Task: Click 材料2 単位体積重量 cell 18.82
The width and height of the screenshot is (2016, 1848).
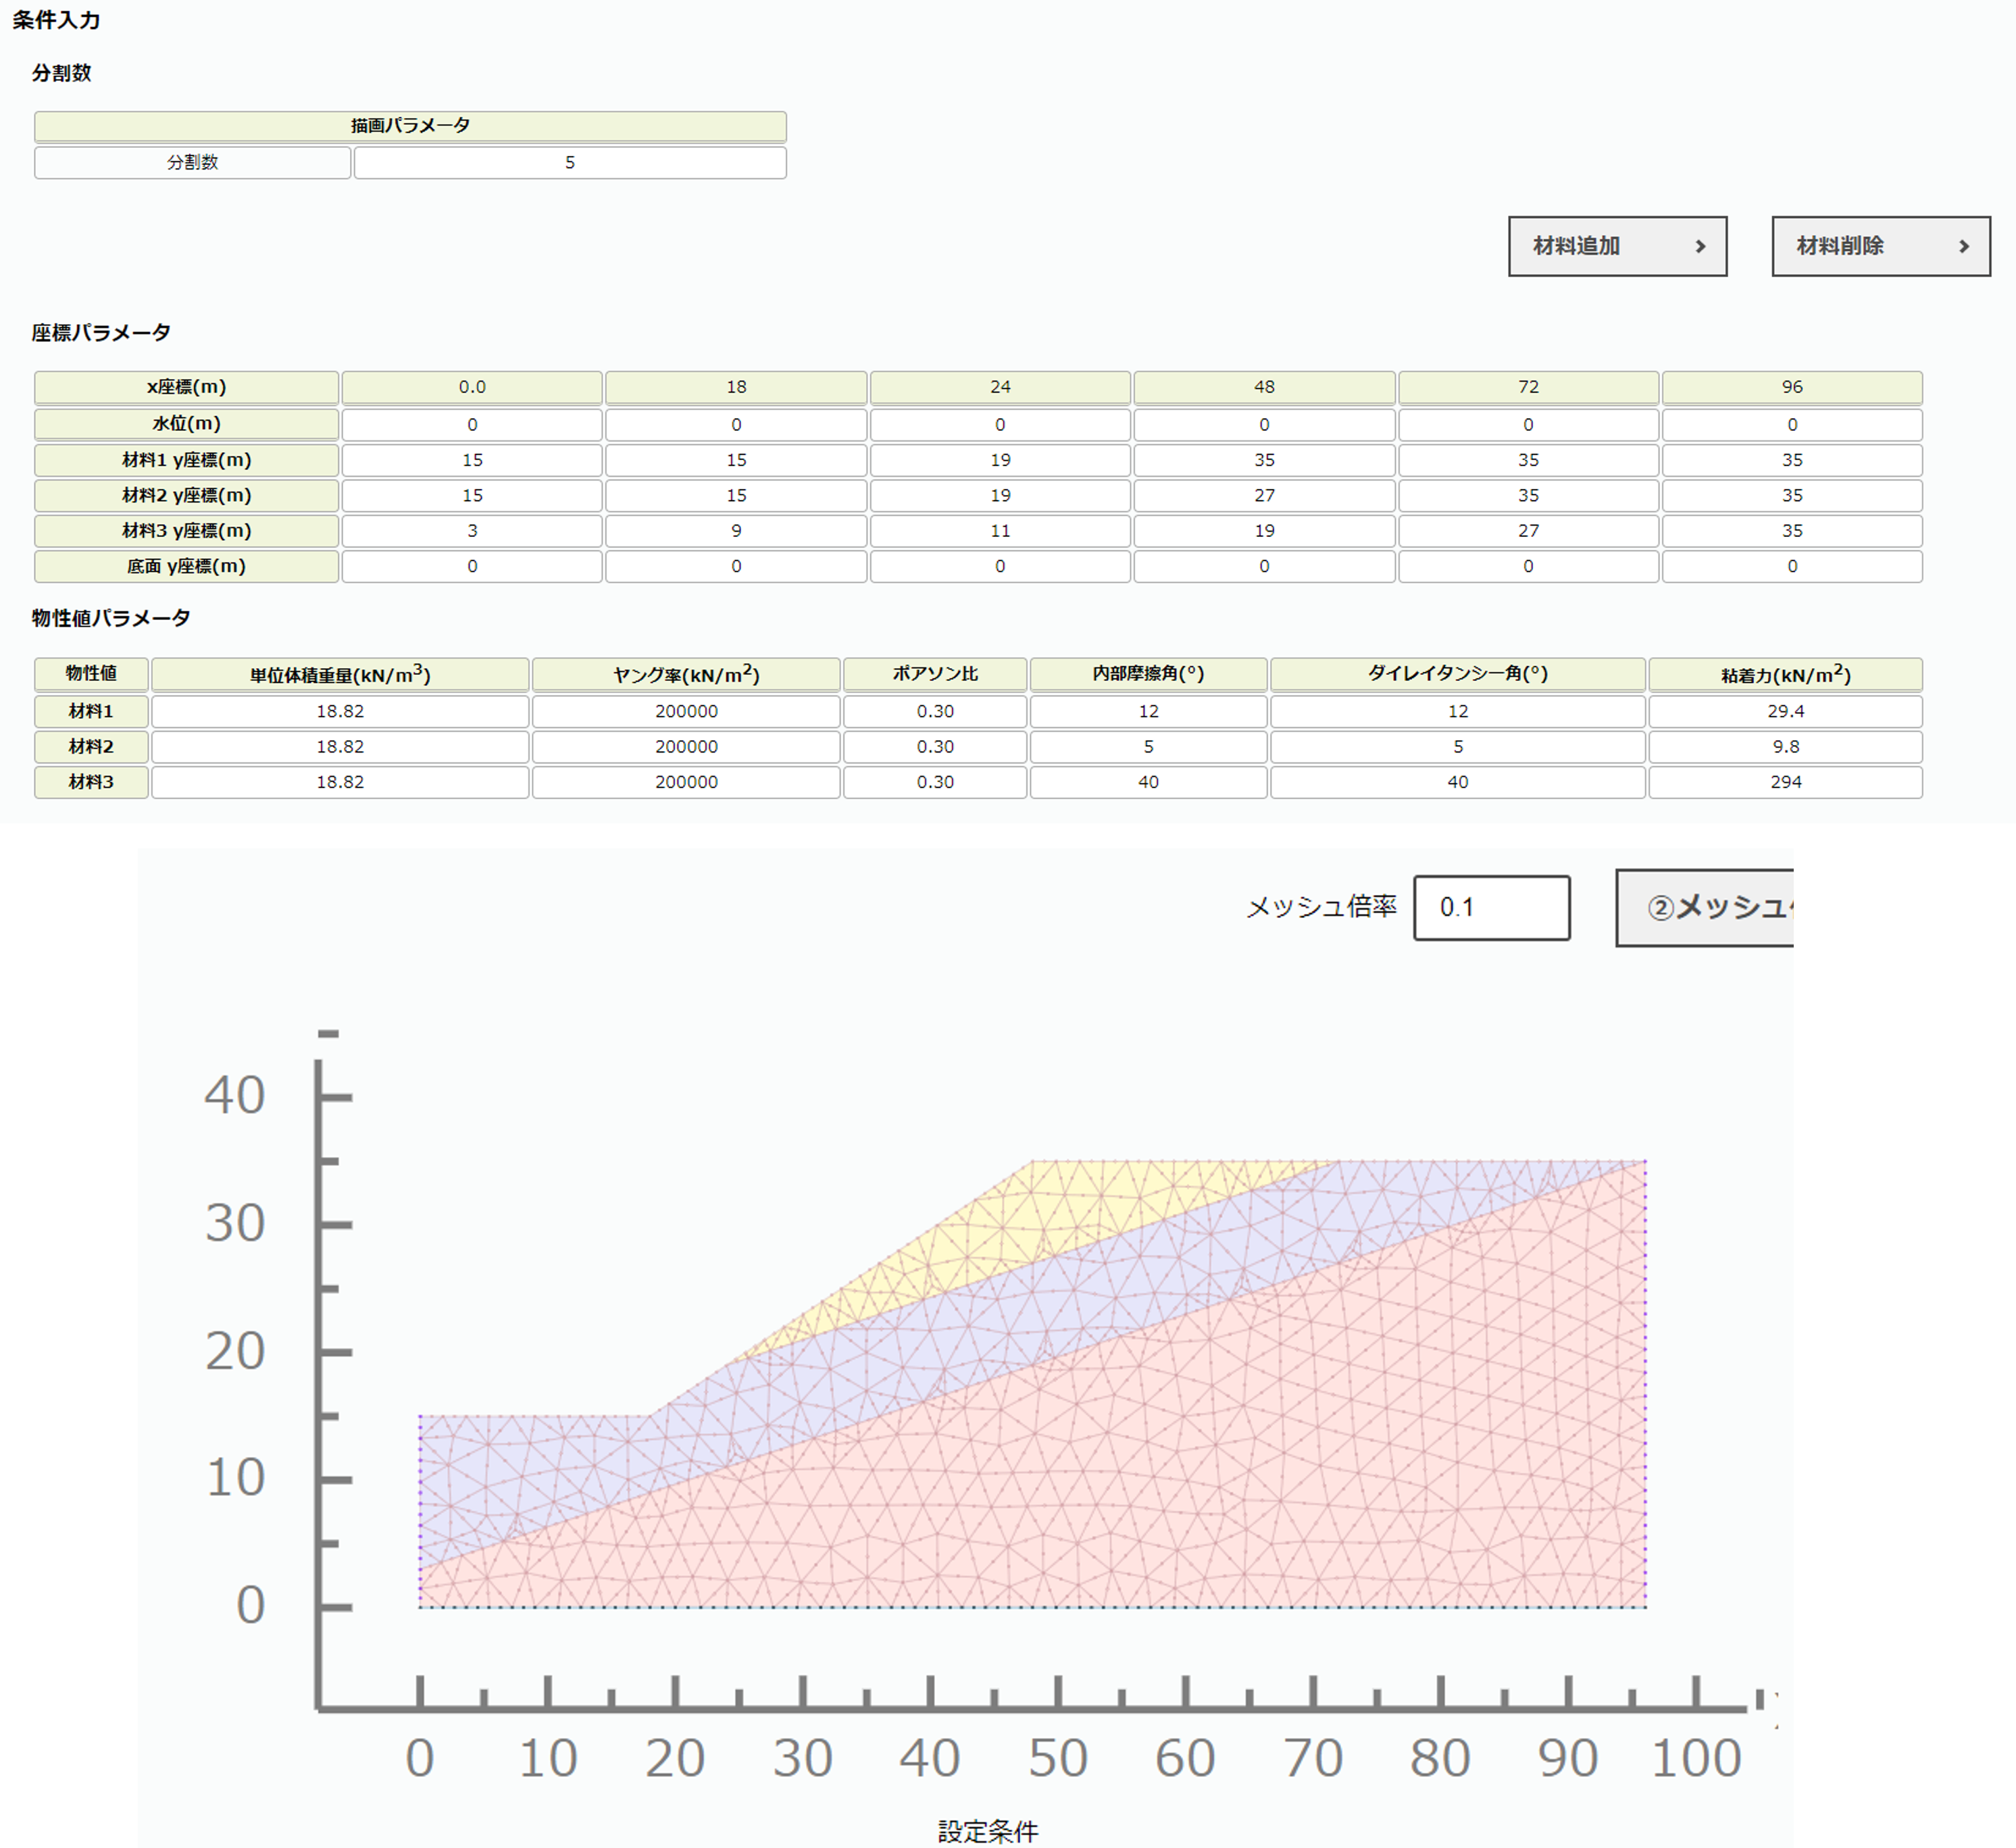Action: pyautogui.click(x=340, y=747)
